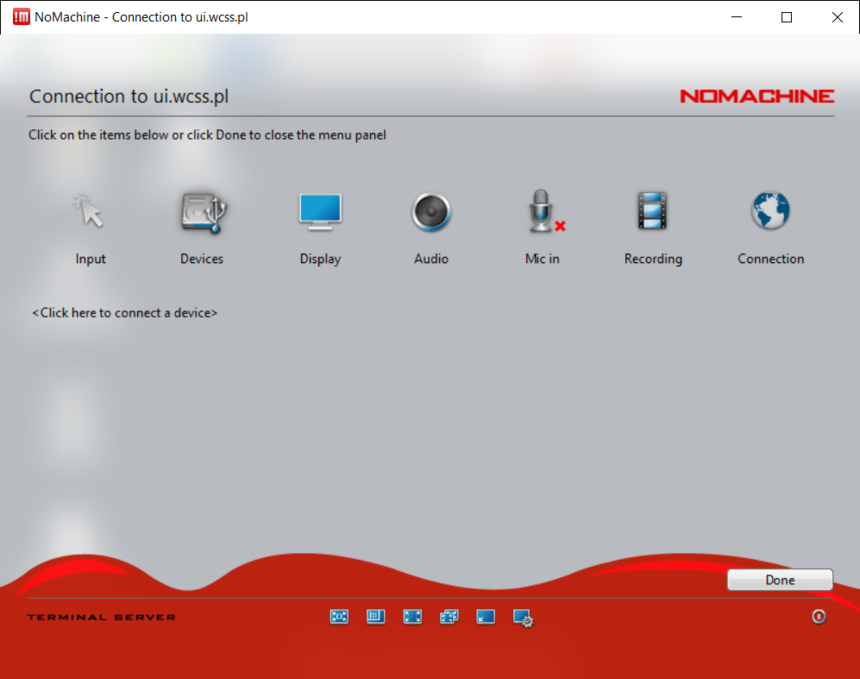This screenshot has width=860, height=679.
Task: Click fullscreen on all monitors icon
Action: click(449, 617)
